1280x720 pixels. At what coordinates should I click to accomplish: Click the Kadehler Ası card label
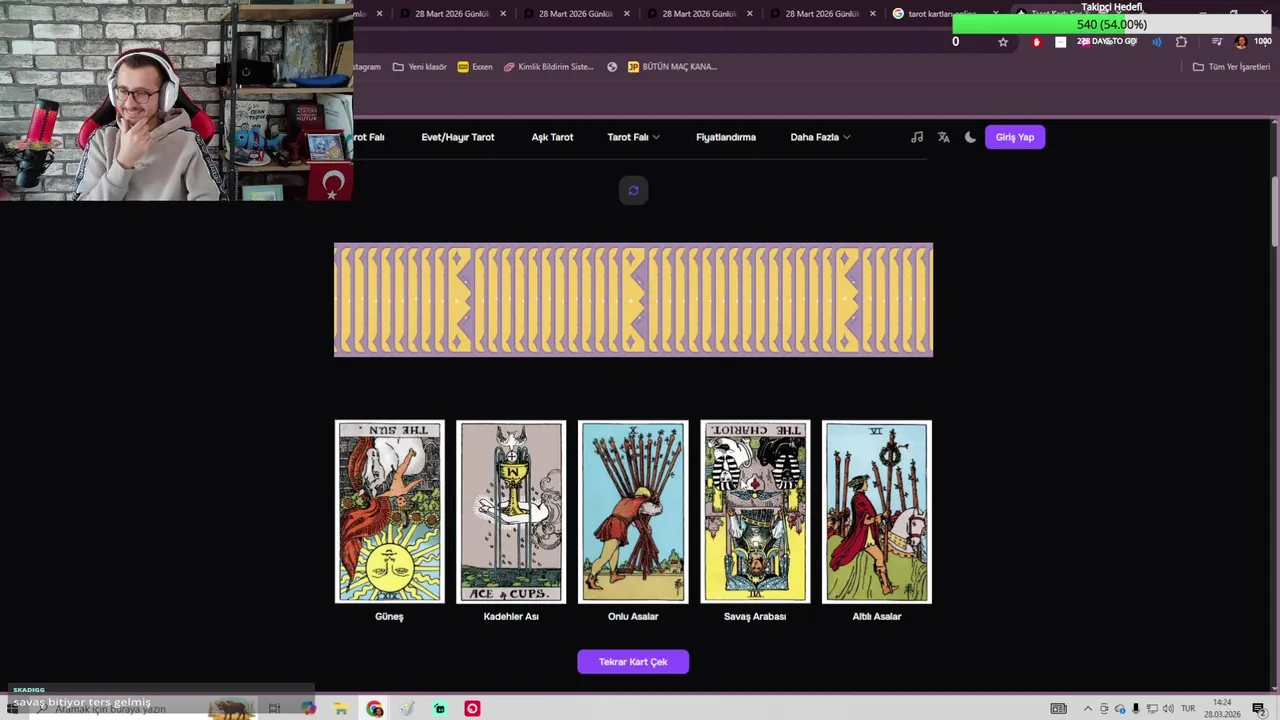(x=511, y=616)
